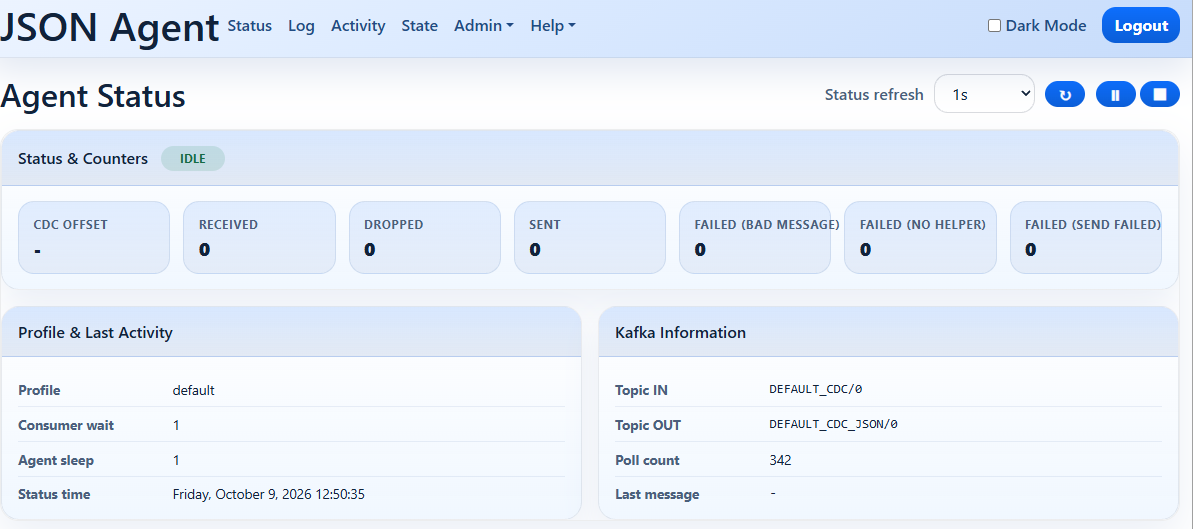Image resolution: width=1193 pixels, height=529 pixels.
Task: Click the Agent sleep row label
Action: [56, 460]
